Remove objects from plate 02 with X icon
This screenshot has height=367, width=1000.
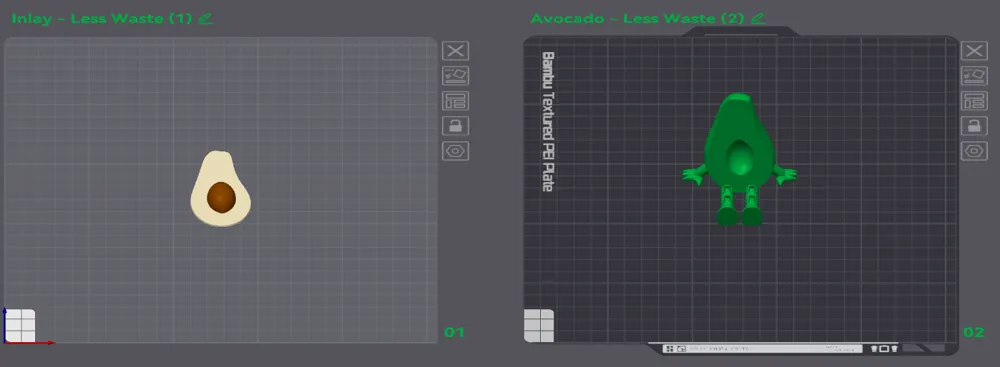pyautogui.click(x=974, y=51)
